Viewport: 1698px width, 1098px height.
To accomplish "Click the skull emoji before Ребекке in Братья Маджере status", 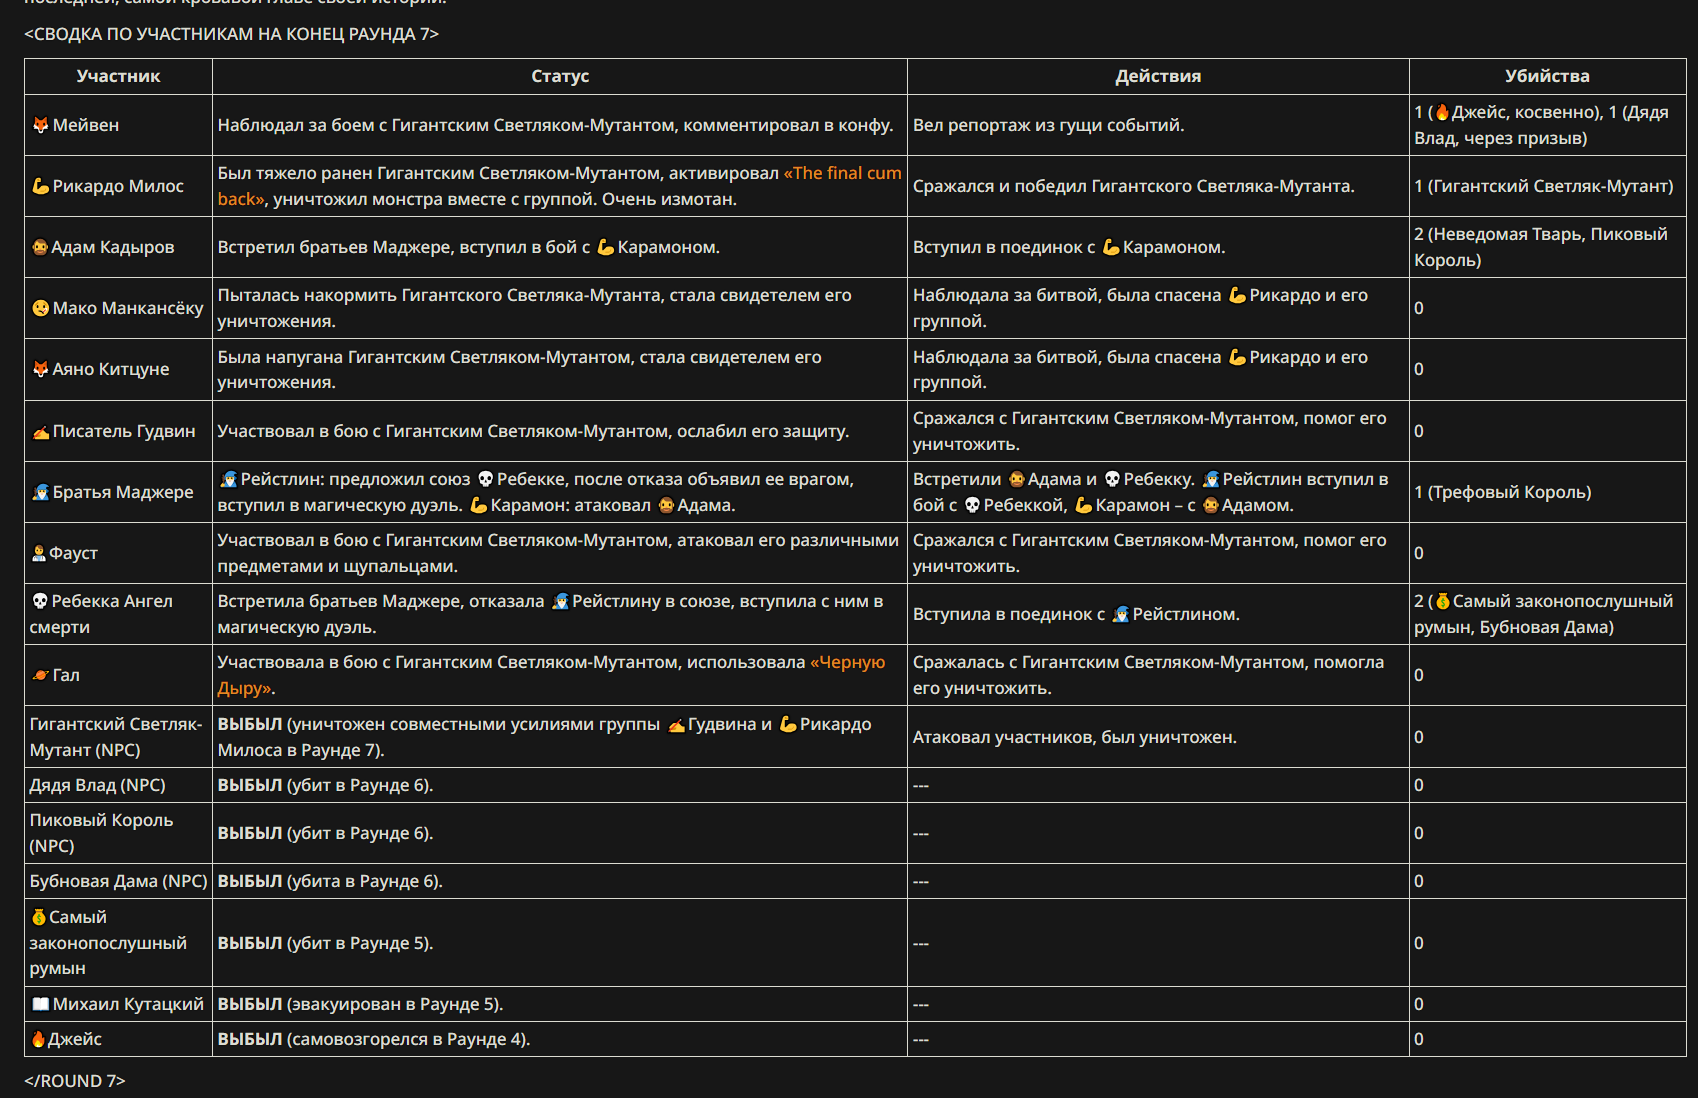I will 486,479.
